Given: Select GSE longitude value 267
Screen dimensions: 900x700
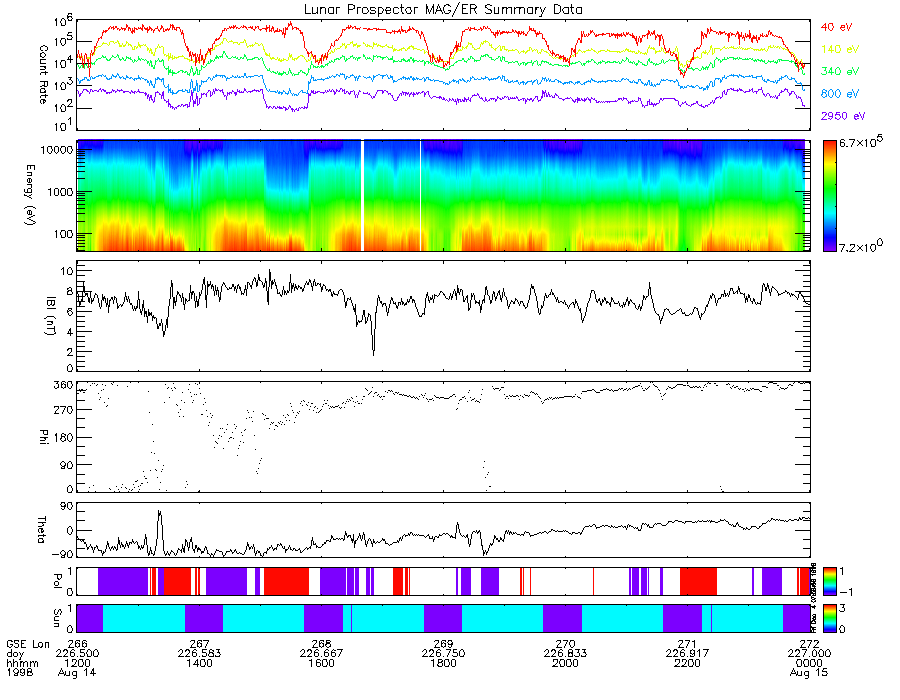Looking at the screenshot, I should coord(199,644).
